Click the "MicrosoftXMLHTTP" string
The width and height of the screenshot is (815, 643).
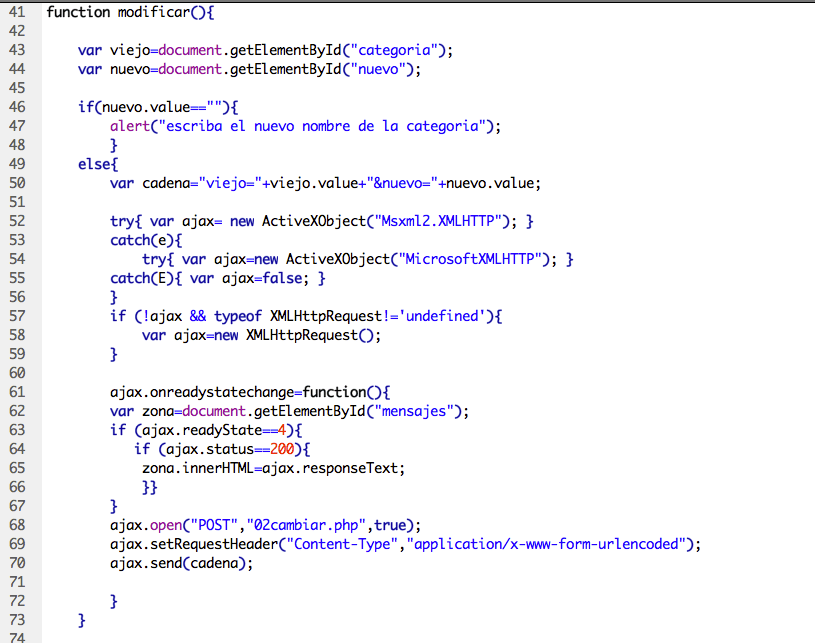tap(473, 259)
